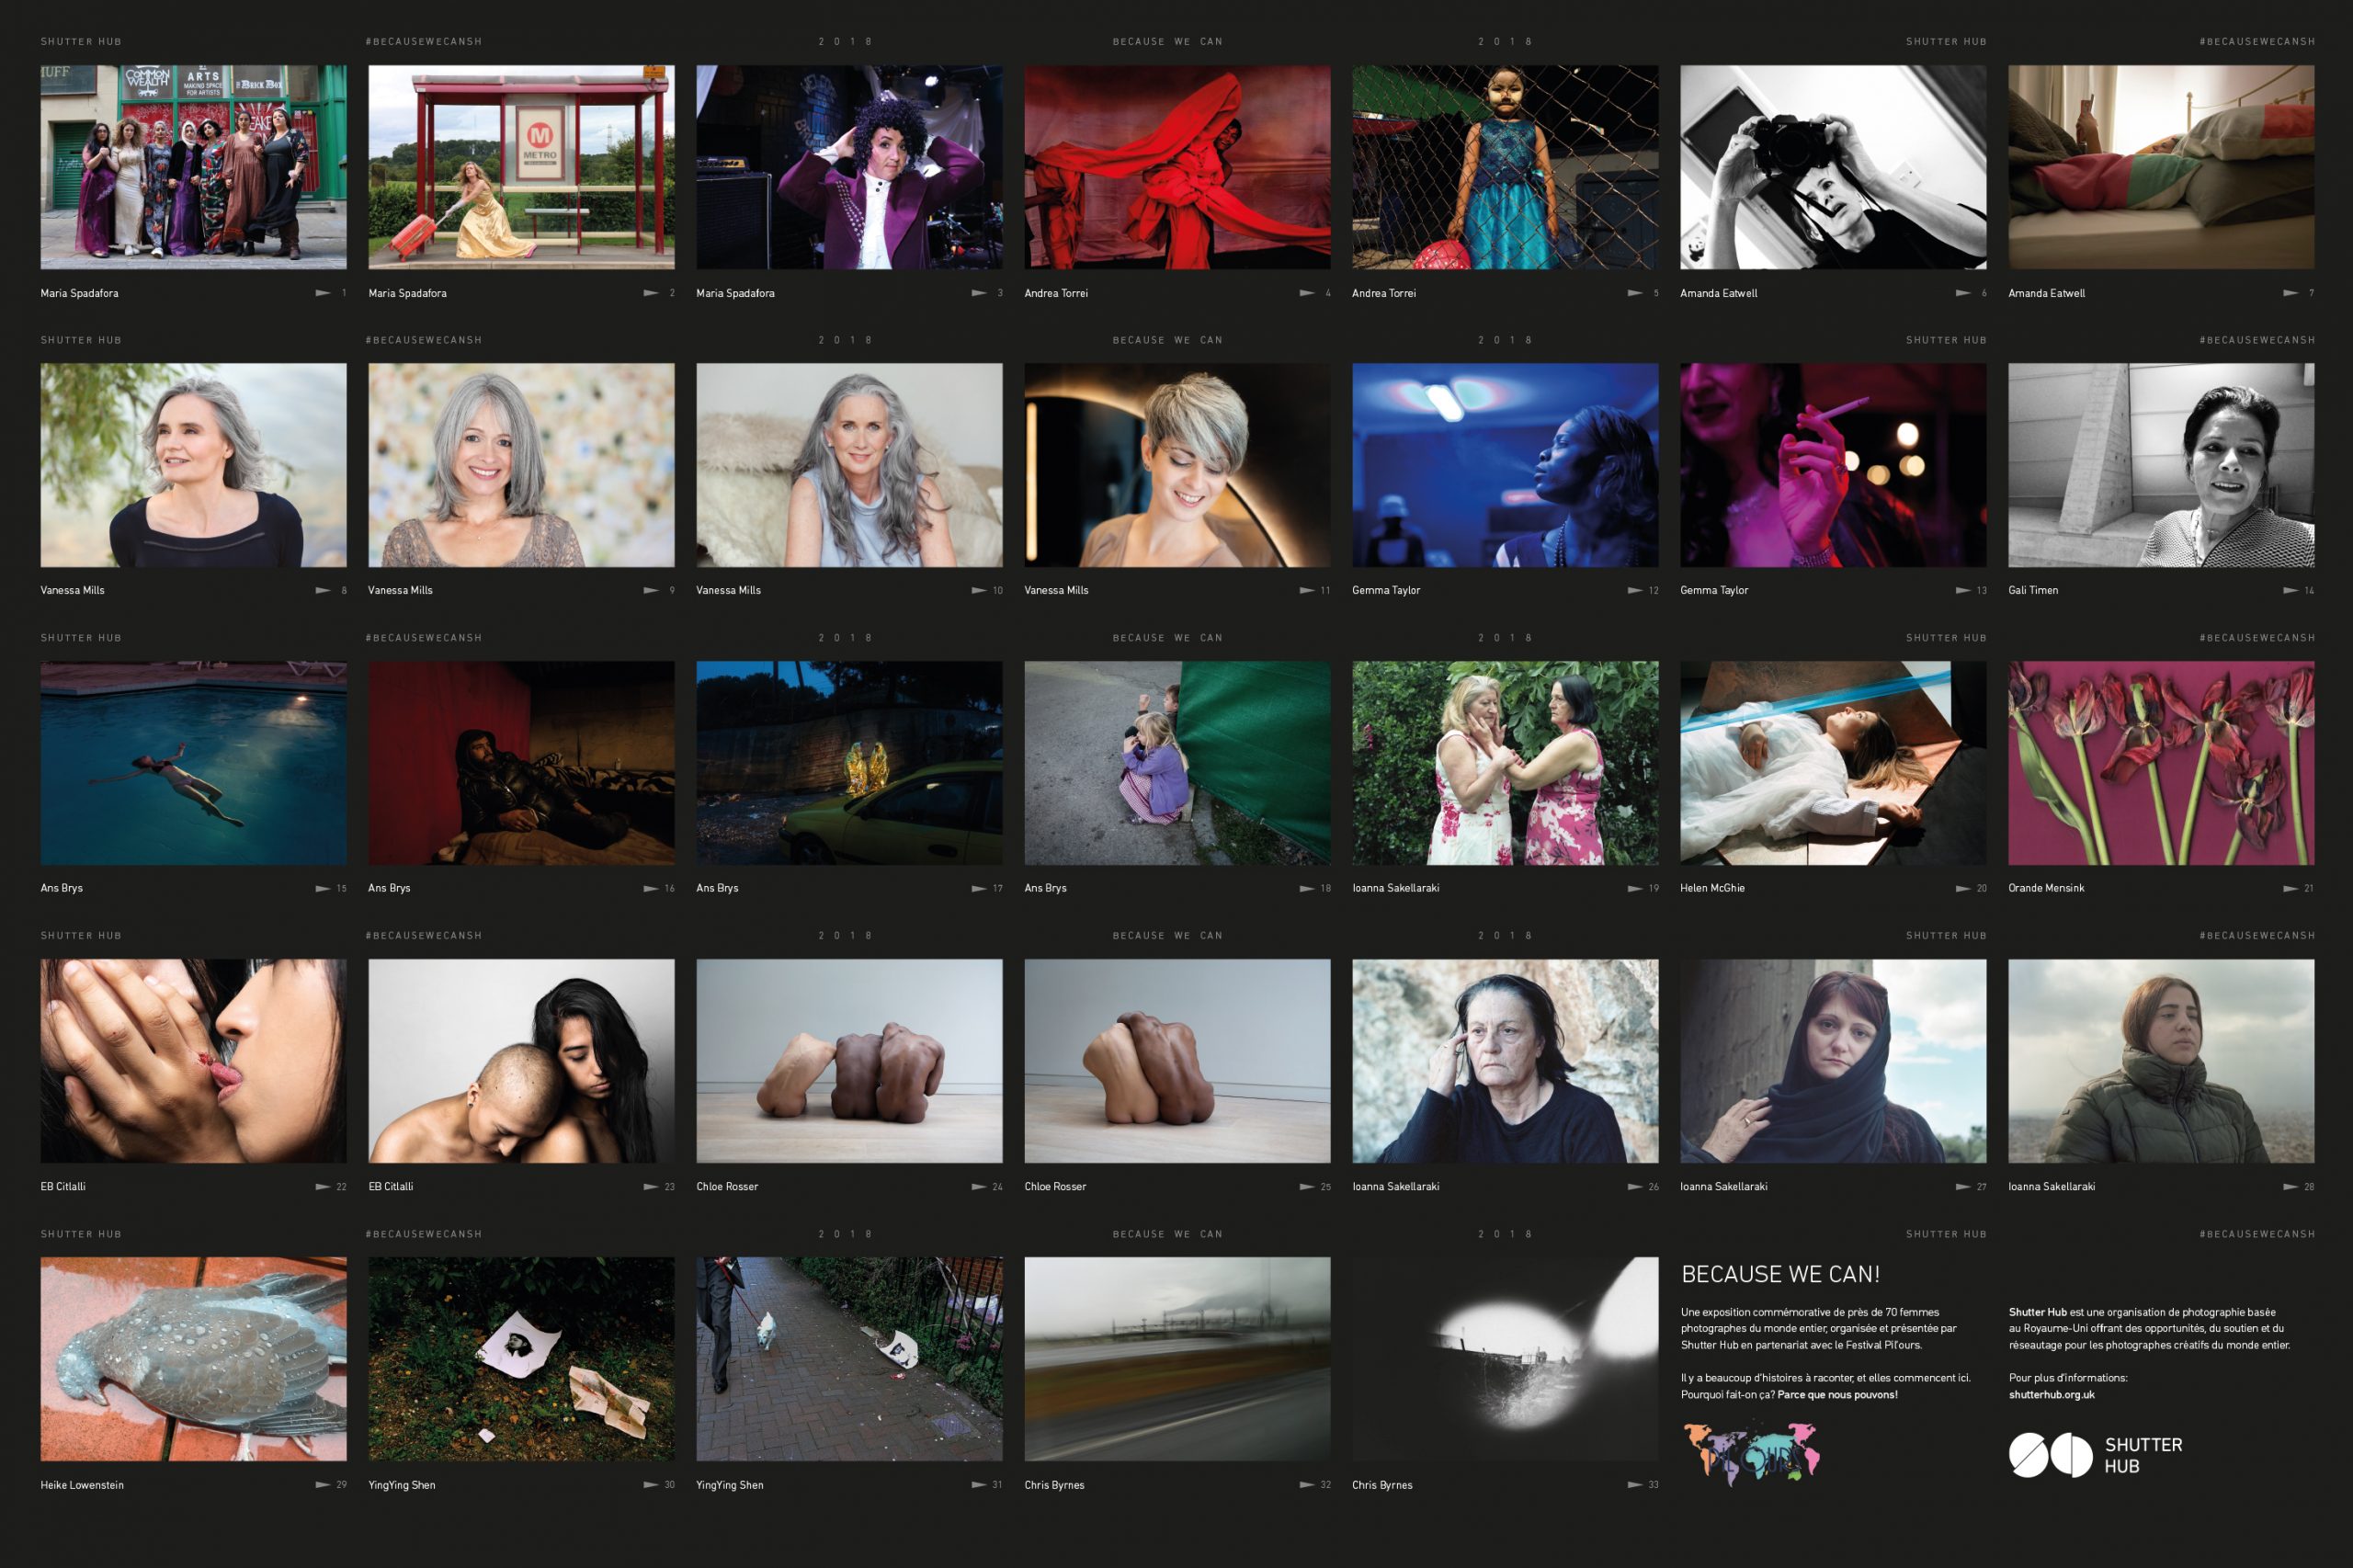This screenshot has height=1568, width=2353.
Task: Open the shutterhub.org.uk link
Action: coord(2051,1394)
